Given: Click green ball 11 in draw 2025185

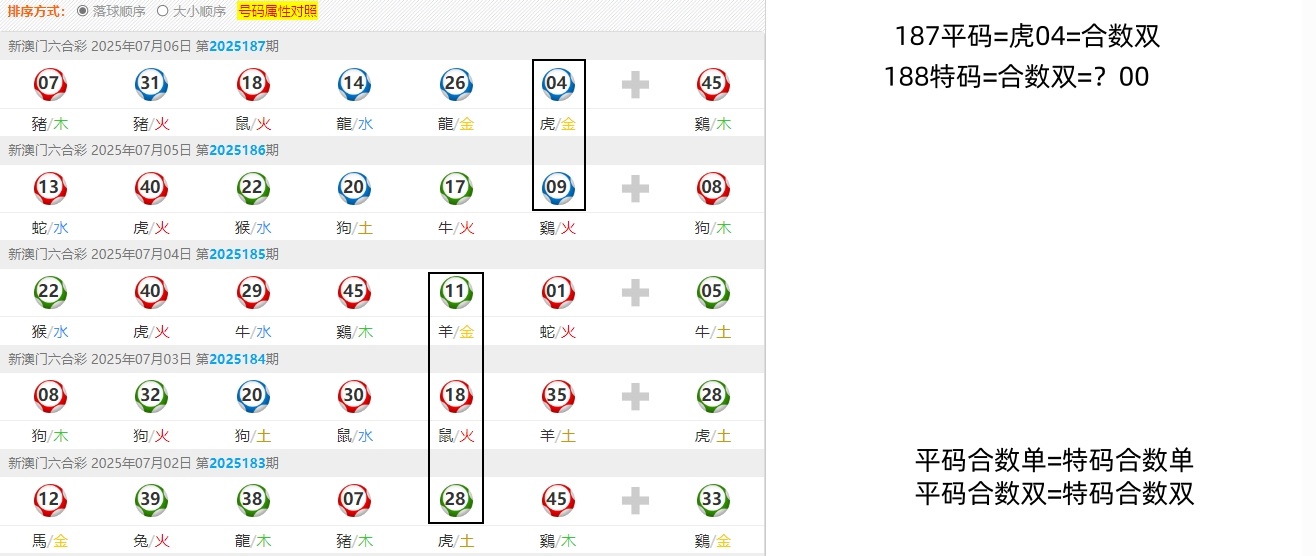Looking at the screenshot, I should (x=455, y=292).
